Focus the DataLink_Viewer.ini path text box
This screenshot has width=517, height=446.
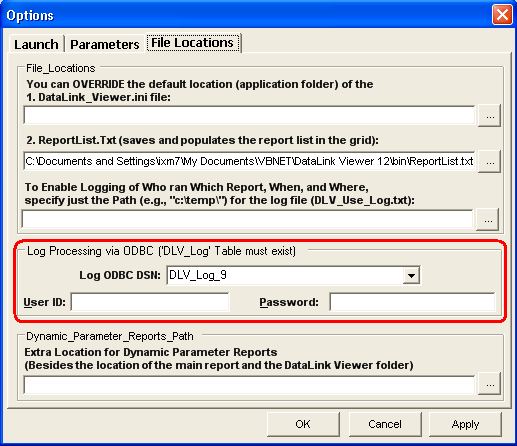(x=249, y=115)
